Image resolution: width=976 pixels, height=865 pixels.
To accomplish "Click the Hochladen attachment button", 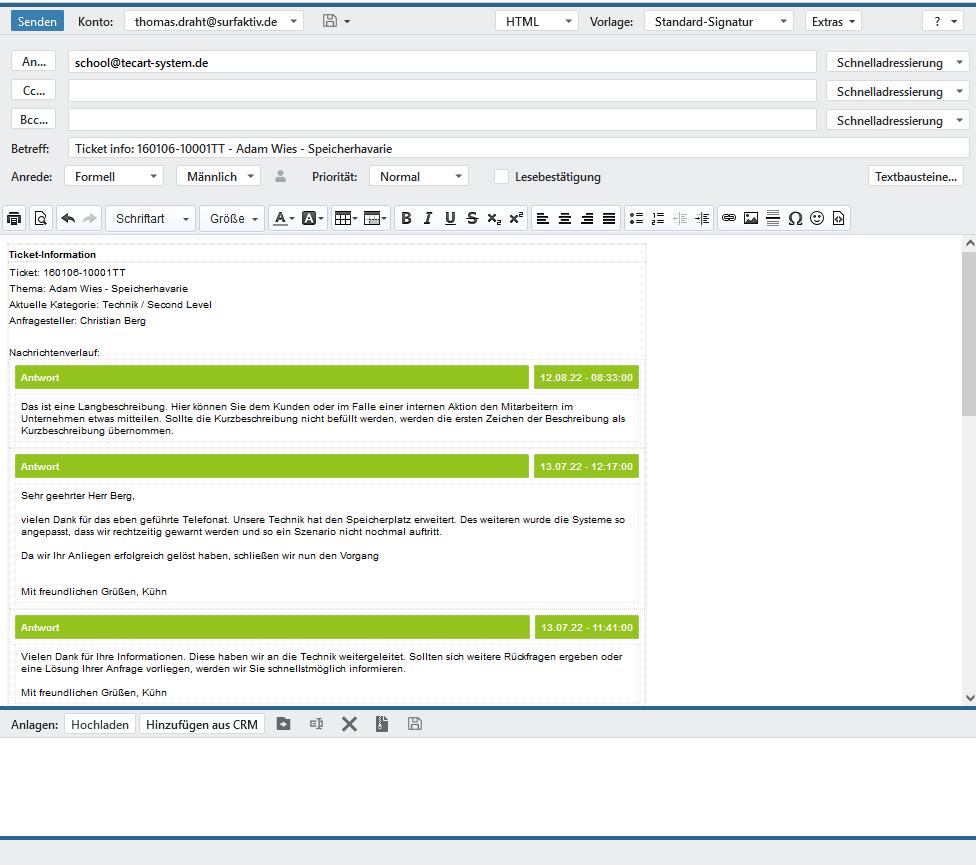I will 100,724.
